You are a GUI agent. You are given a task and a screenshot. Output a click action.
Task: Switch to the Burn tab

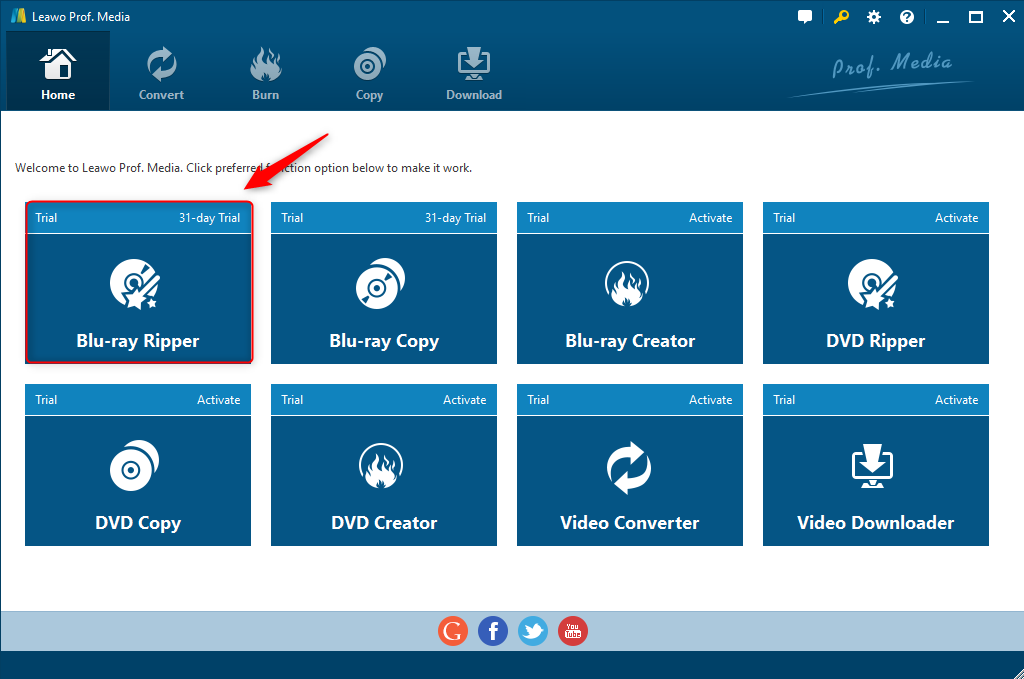coord(266,72)
